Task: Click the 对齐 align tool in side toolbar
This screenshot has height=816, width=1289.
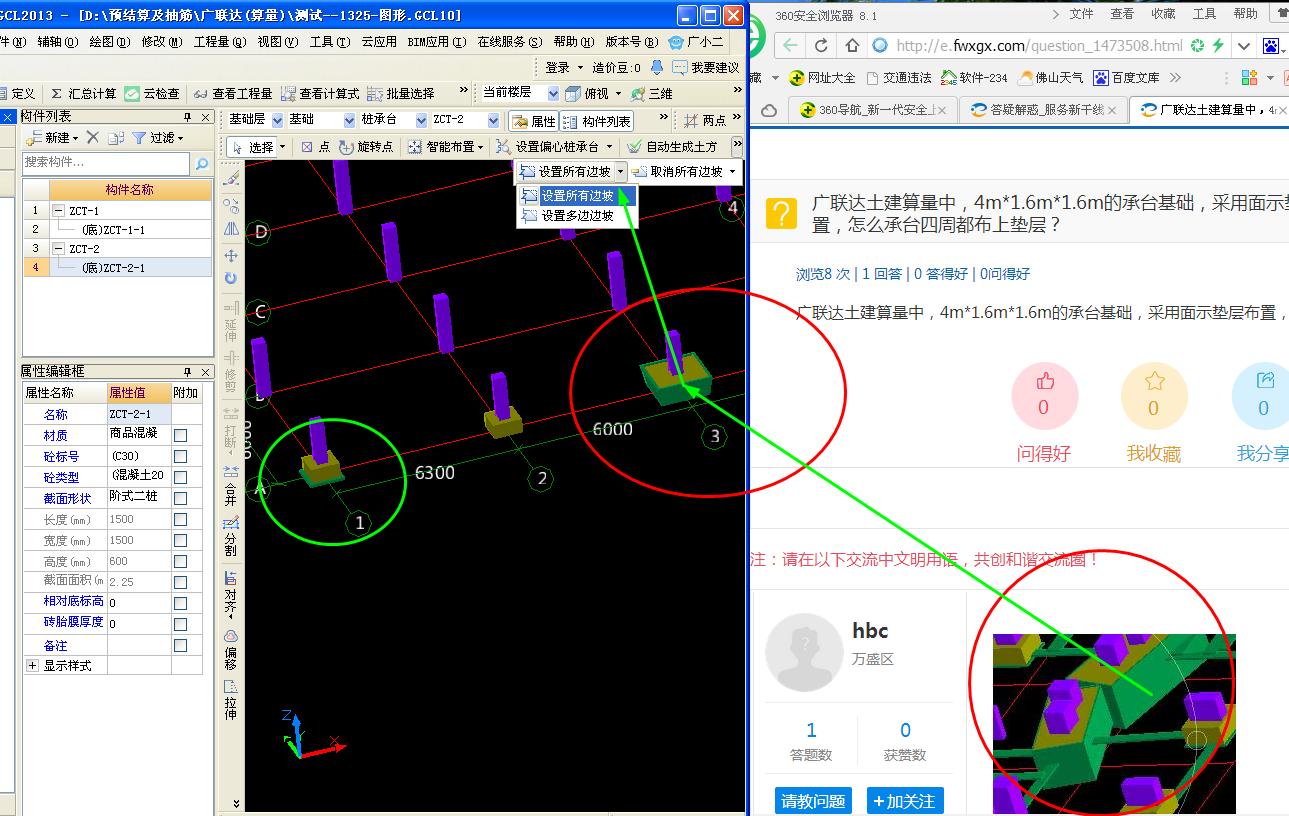Action: click(231, 594)
